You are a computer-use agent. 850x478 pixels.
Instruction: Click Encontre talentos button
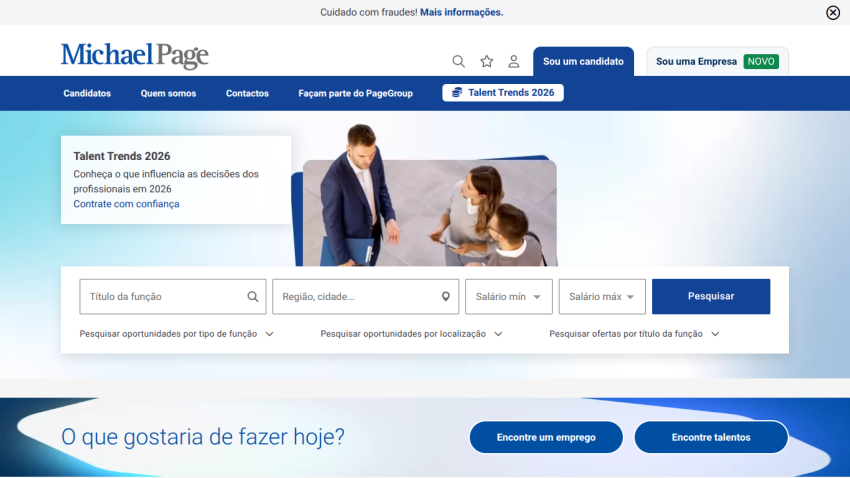pos(711,437)
